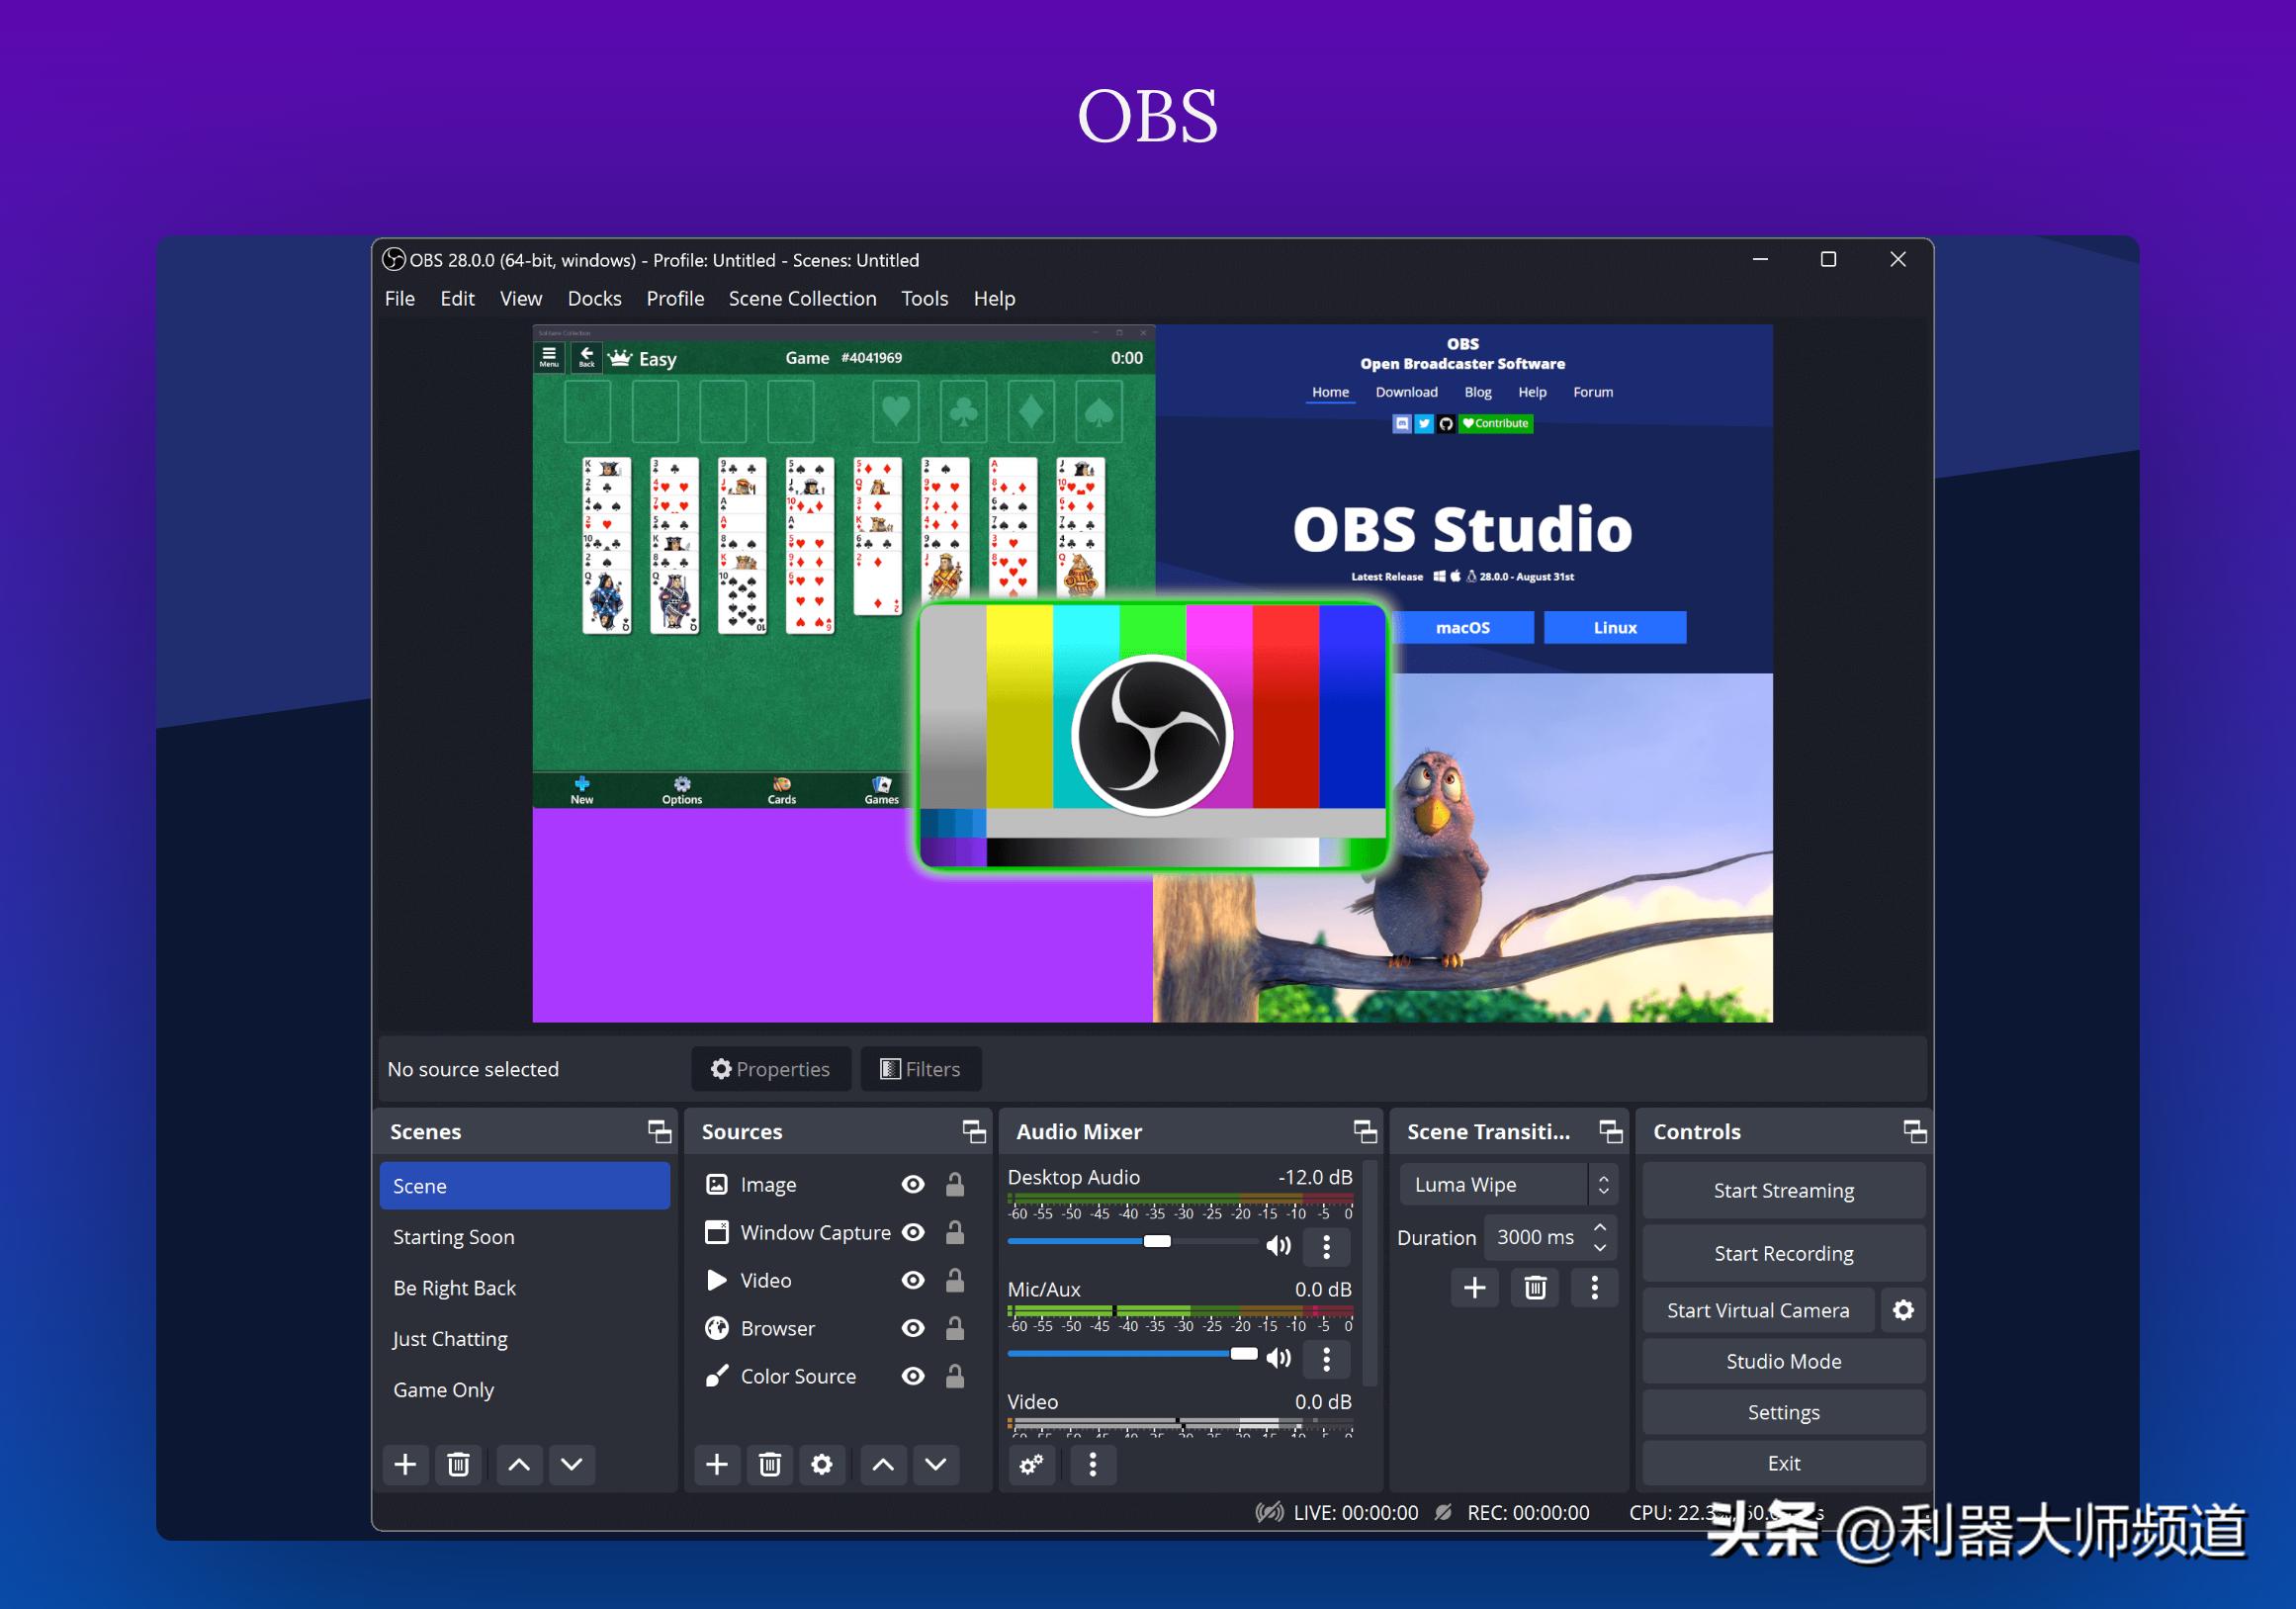The image size is (2296, 1609).
Task: Open the Luma Wipe transition dropdown
Action: [1507, 1185]
